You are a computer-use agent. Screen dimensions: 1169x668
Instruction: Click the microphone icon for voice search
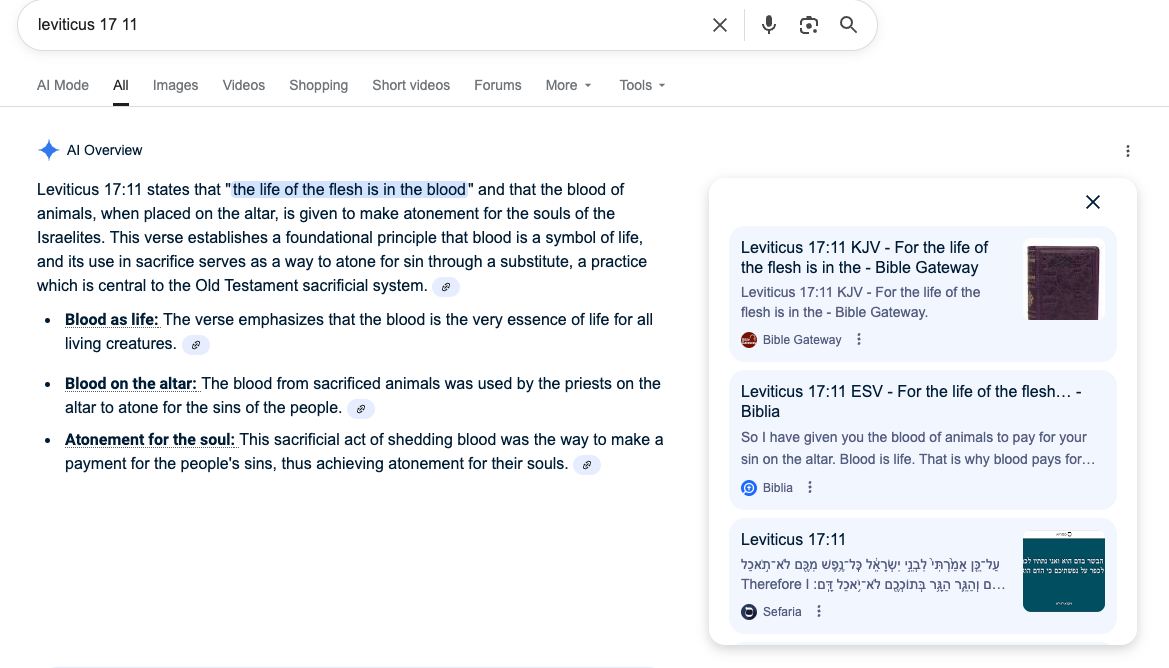(x=768, y=25)
